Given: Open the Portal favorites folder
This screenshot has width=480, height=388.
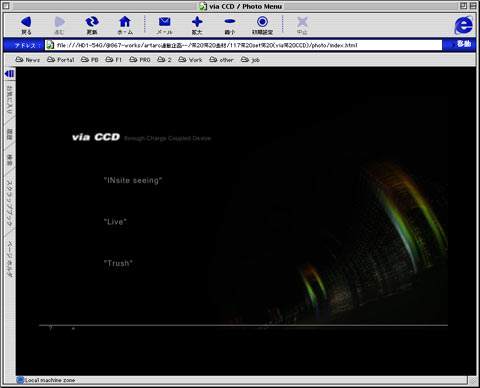Looking at the screenshot, I should (61, 60).
